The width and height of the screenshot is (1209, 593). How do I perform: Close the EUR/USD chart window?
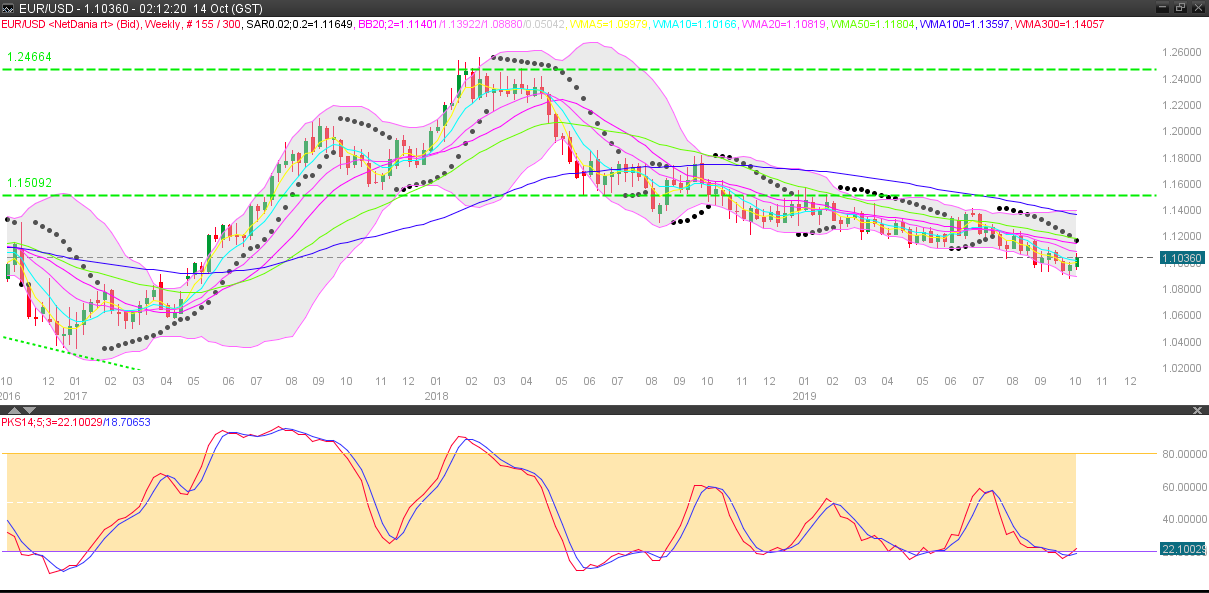(x=1198, y=7)
